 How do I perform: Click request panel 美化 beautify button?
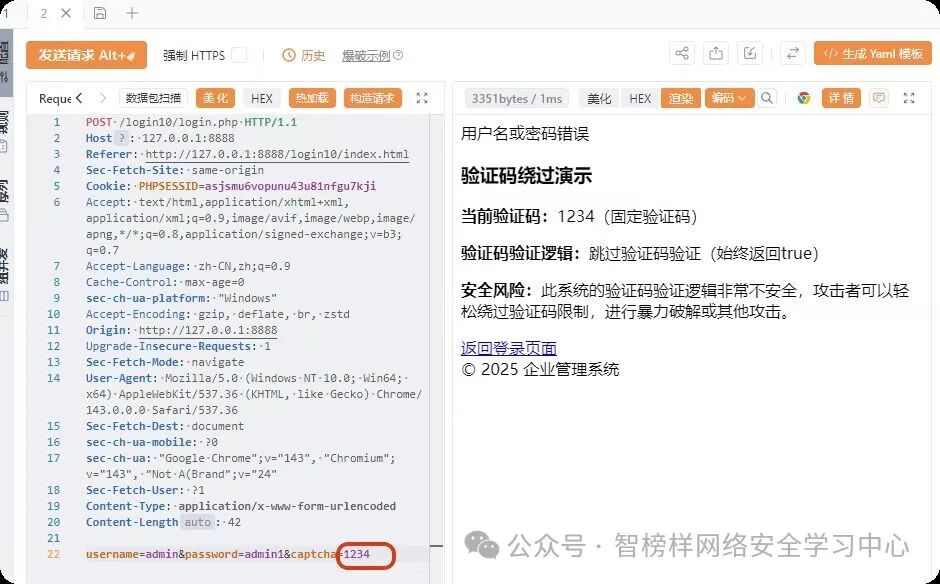pyautogui.click(x=215, y=98)
